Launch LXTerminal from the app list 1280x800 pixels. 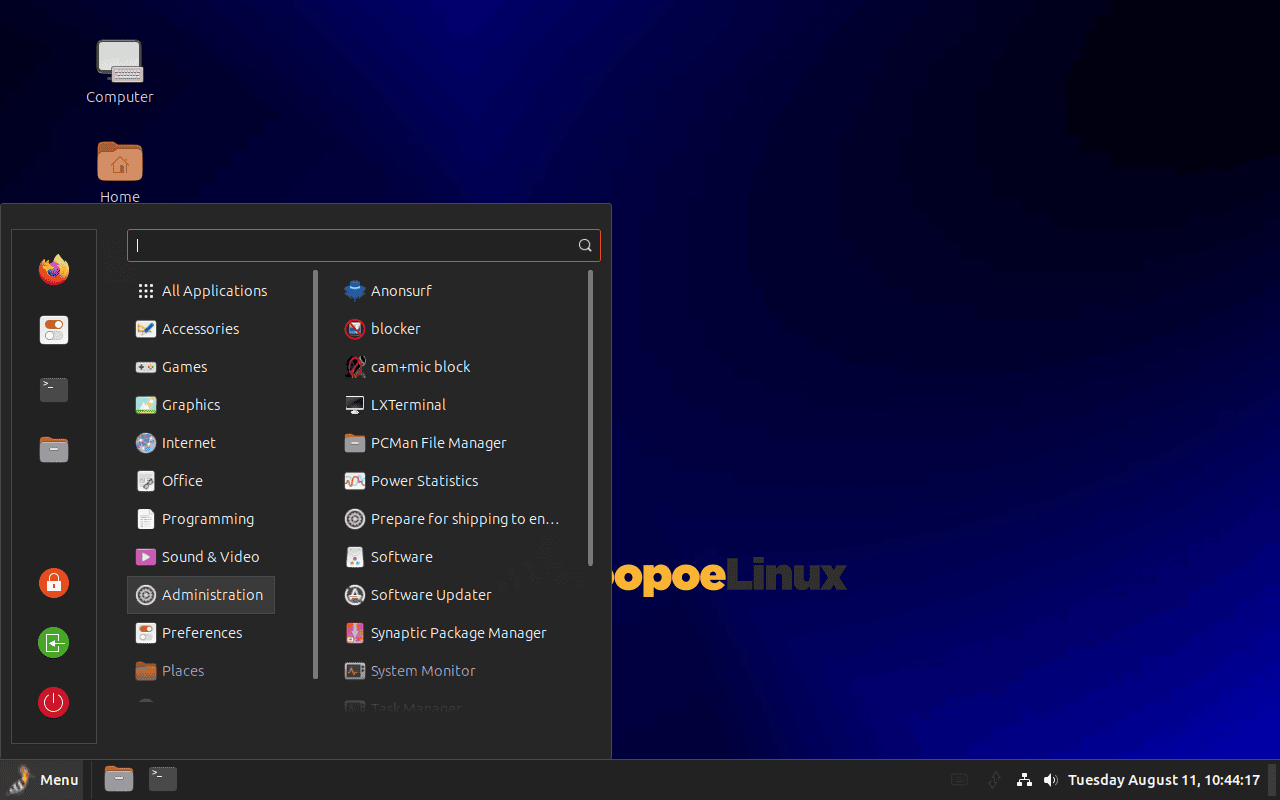452,405
